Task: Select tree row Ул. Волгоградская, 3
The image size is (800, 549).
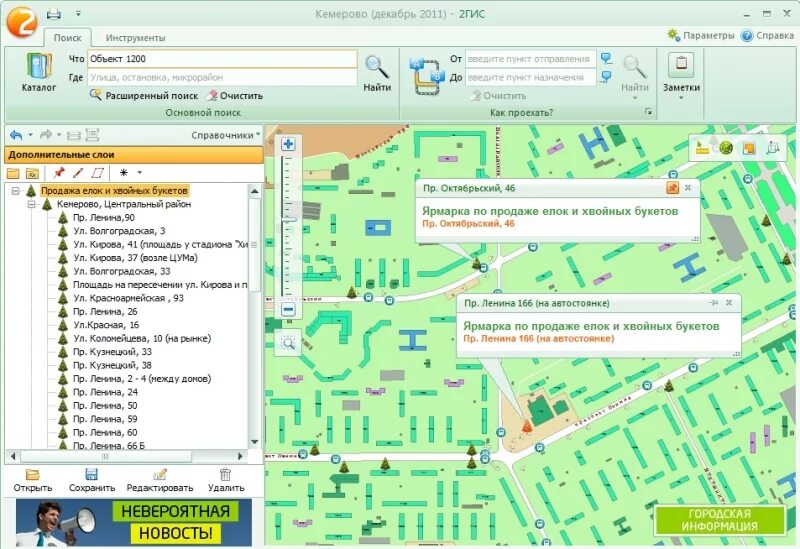Action: 119,231
